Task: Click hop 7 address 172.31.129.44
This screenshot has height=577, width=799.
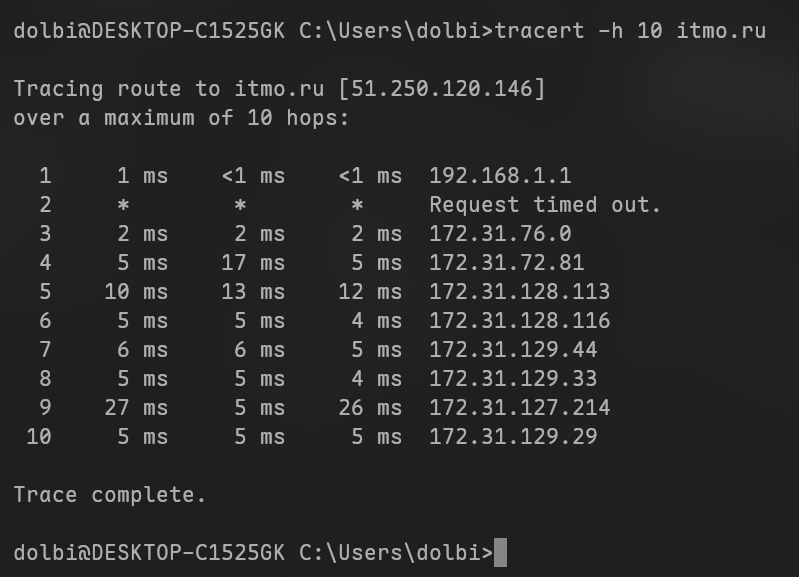Action: tap(513, 350)
